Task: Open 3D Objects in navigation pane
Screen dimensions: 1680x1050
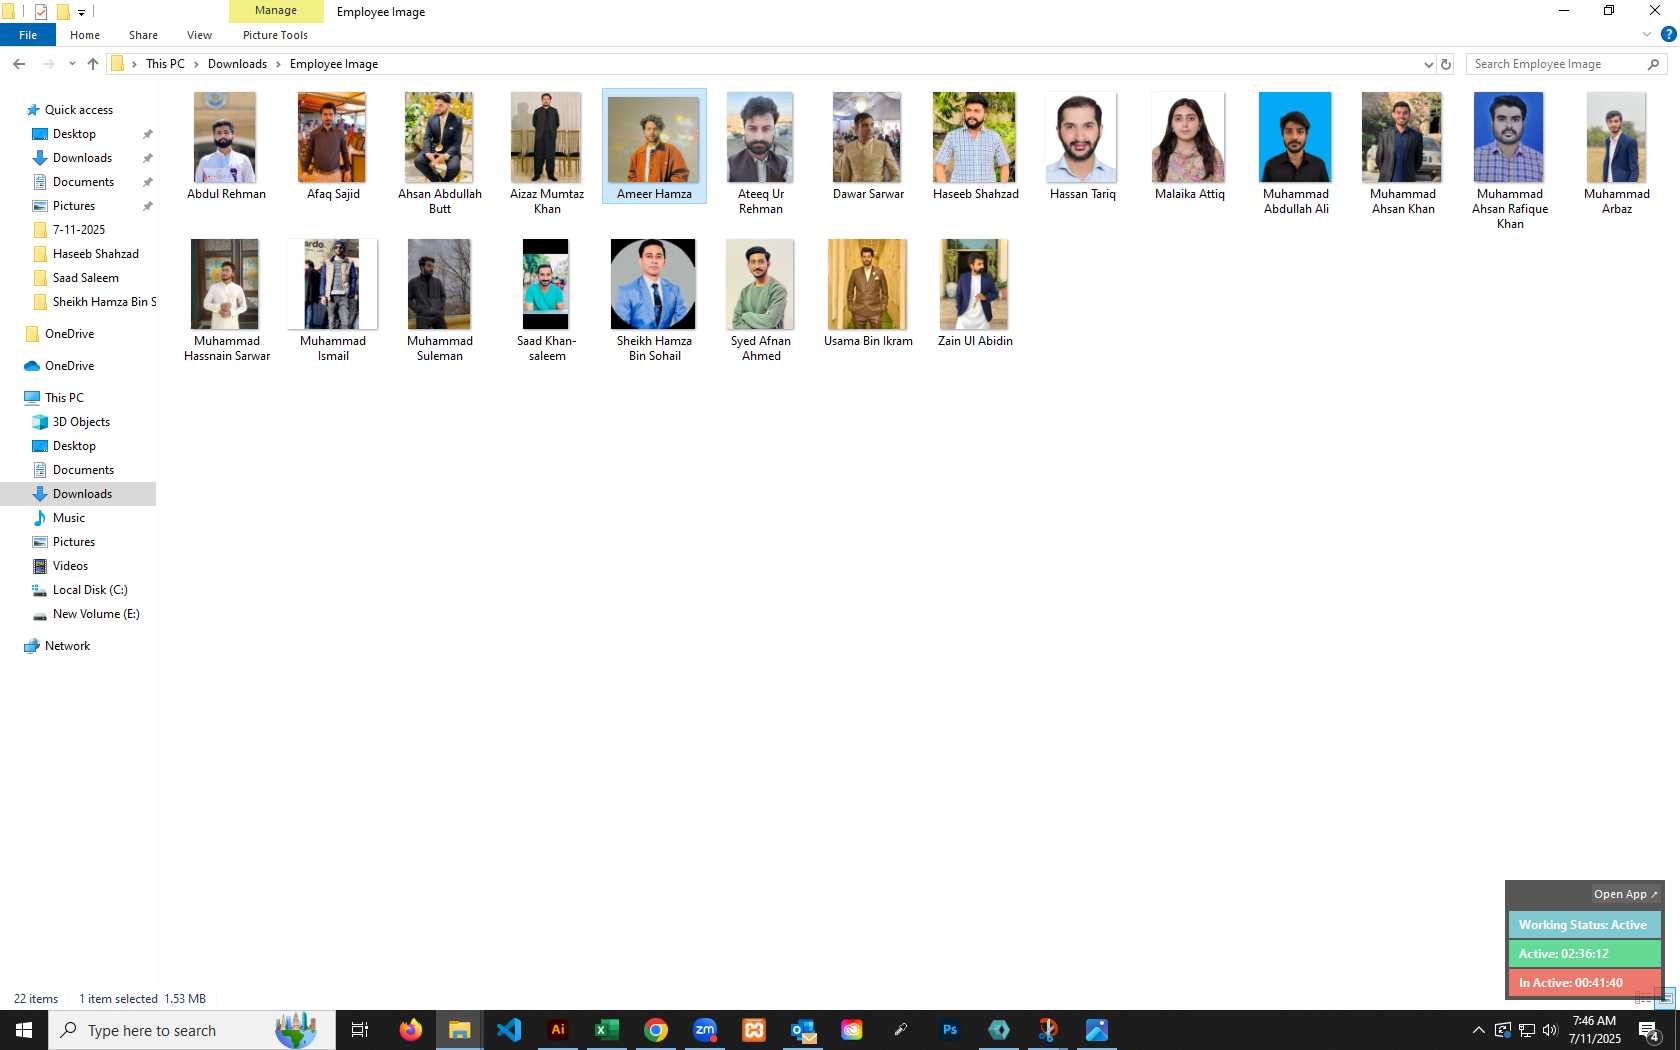Action: coord(81,422)
